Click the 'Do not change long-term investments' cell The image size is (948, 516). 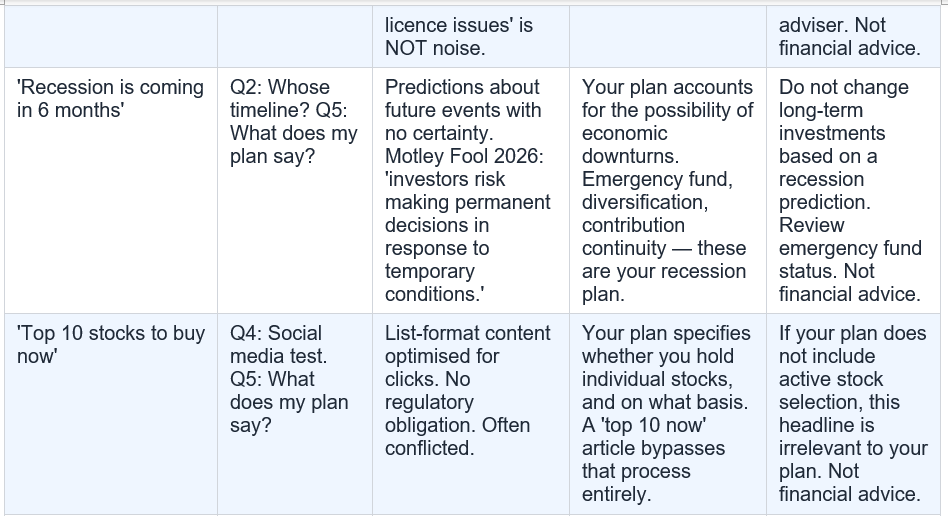[853, 191]
